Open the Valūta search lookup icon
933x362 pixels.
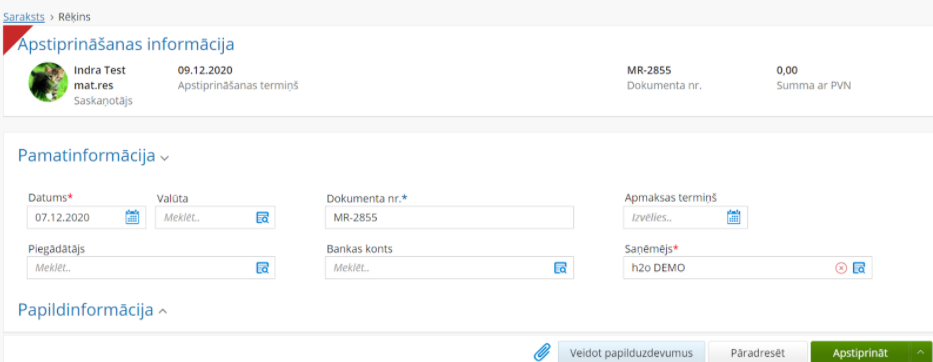tap(262, 217)
